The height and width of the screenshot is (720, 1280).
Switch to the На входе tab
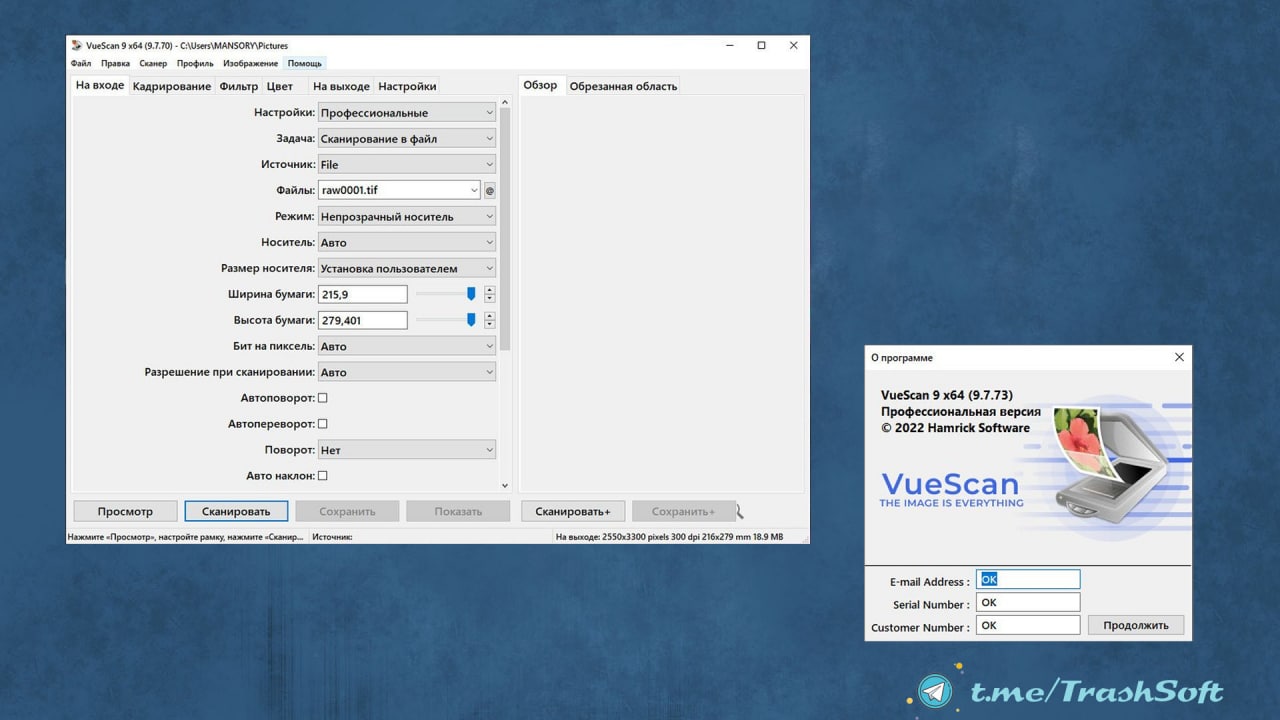100,85
